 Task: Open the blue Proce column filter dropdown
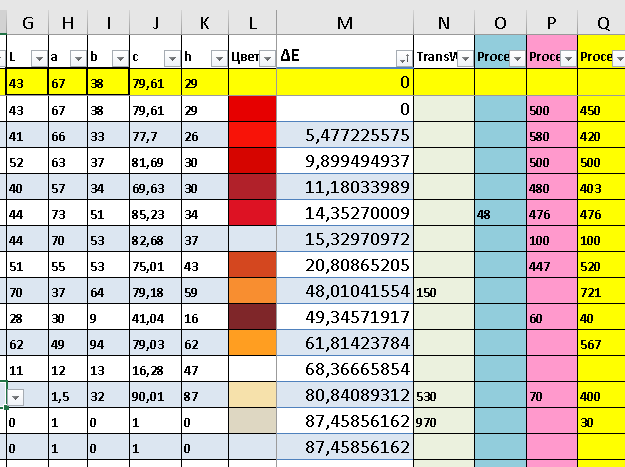click(x=517, y=59)
